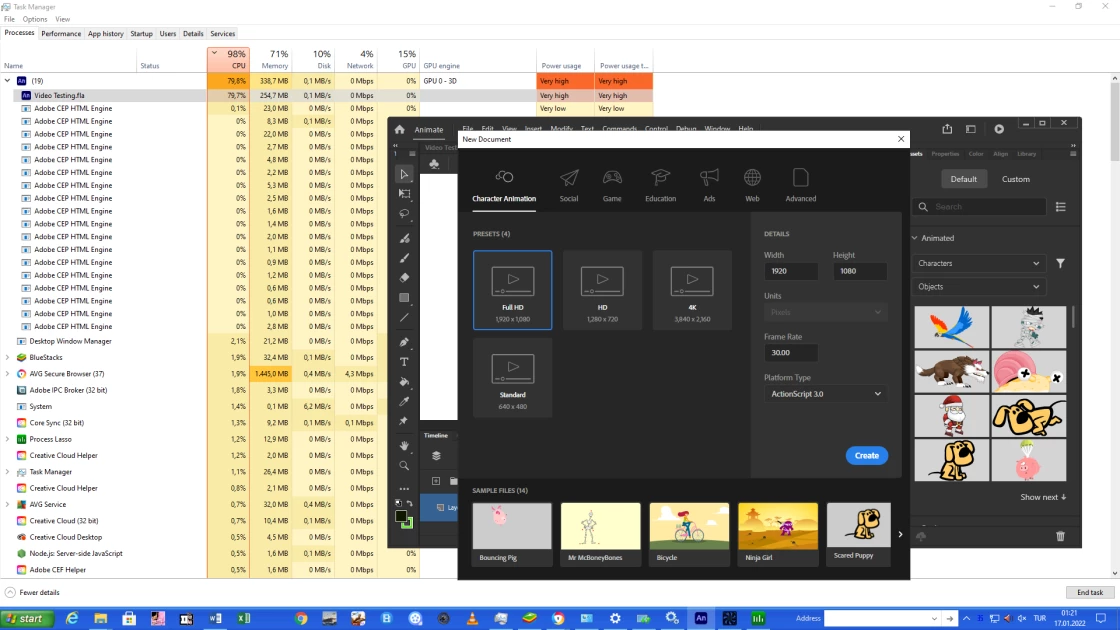Select the Zoom magnifier tool in Animate

(x=404, y=466)
